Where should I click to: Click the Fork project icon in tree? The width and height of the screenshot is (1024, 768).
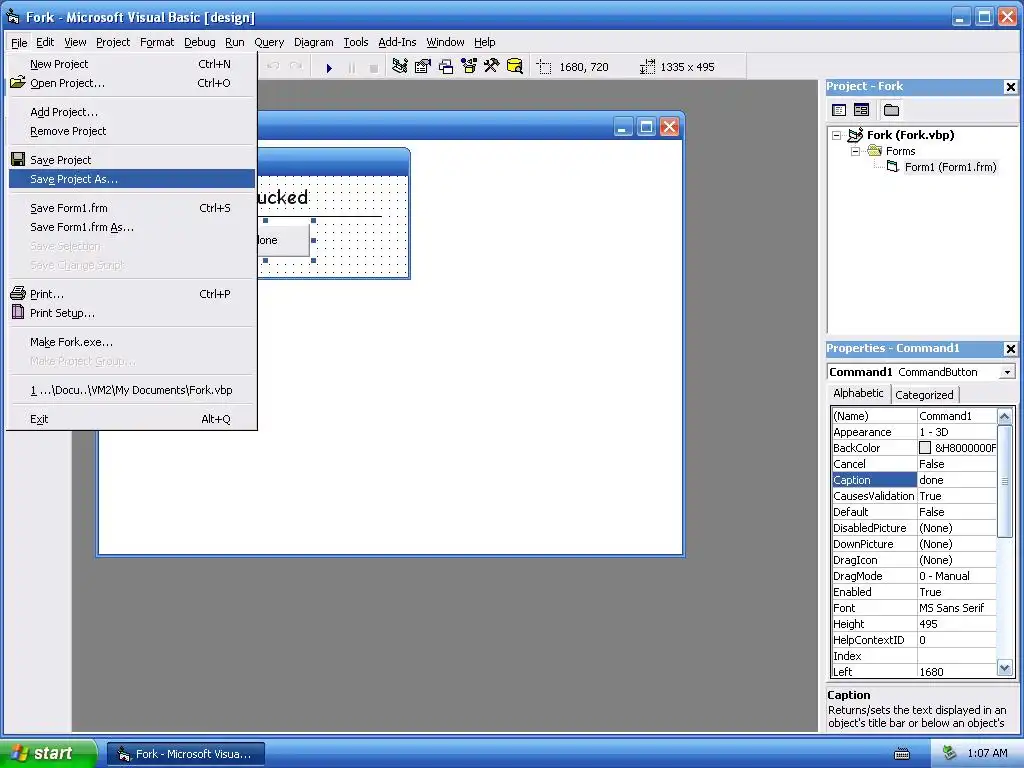(x=856, y=135)
